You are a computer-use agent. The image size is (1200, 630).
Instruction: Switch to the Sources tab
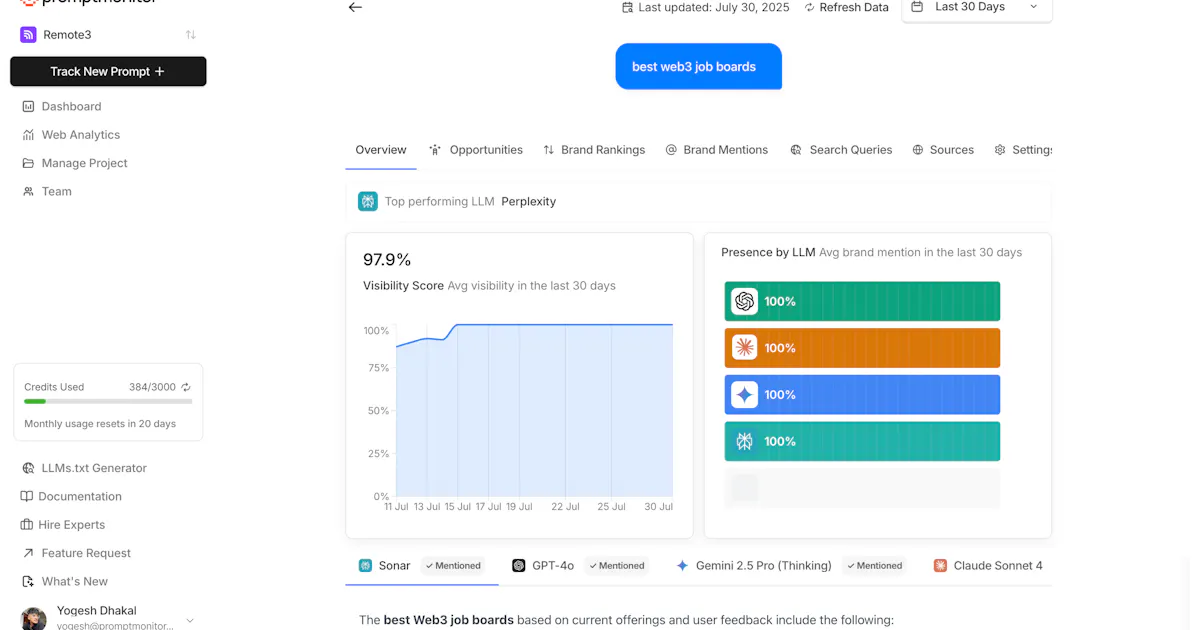tap(943, 150)
